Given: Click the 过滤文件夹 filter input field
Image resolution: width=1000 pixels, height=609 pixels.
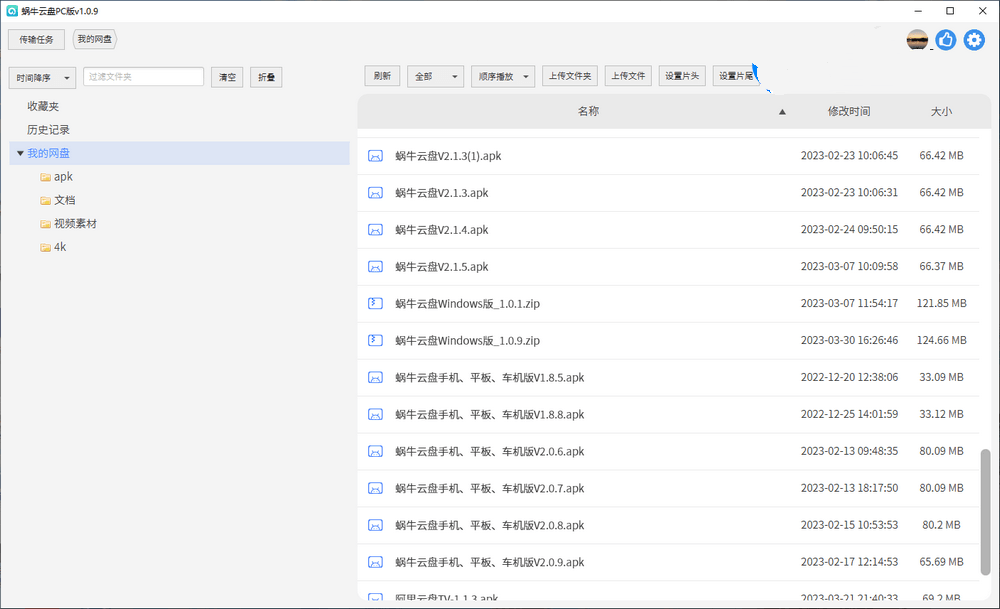Looking at the screenshot, I should coord(143,77).
